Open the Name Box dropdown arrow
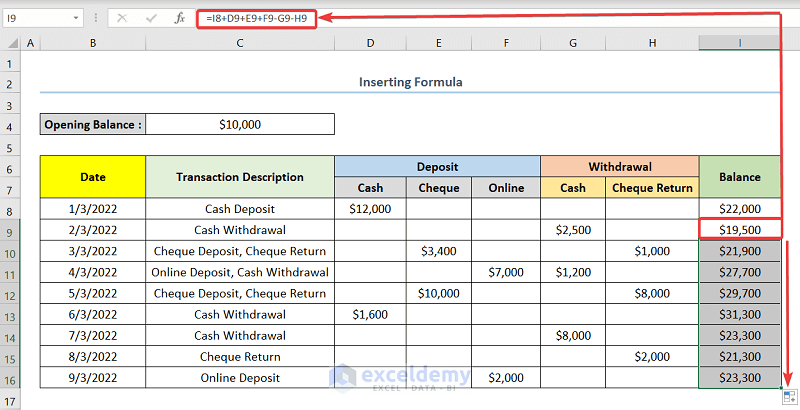800x410 pixels. coord(76,18)
